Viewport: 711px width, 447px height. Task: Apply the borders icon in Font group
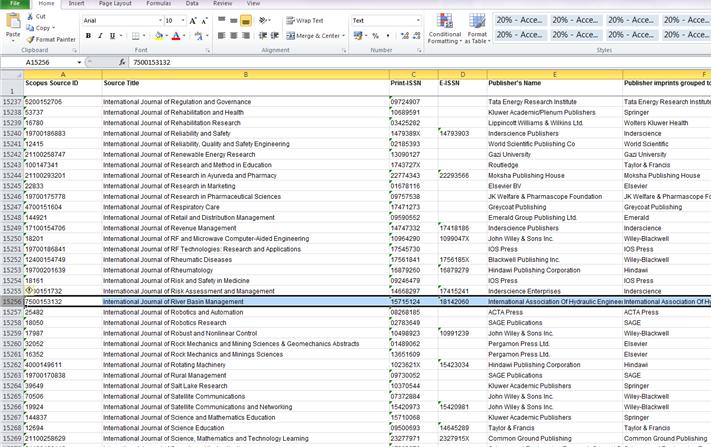point(135,36)
